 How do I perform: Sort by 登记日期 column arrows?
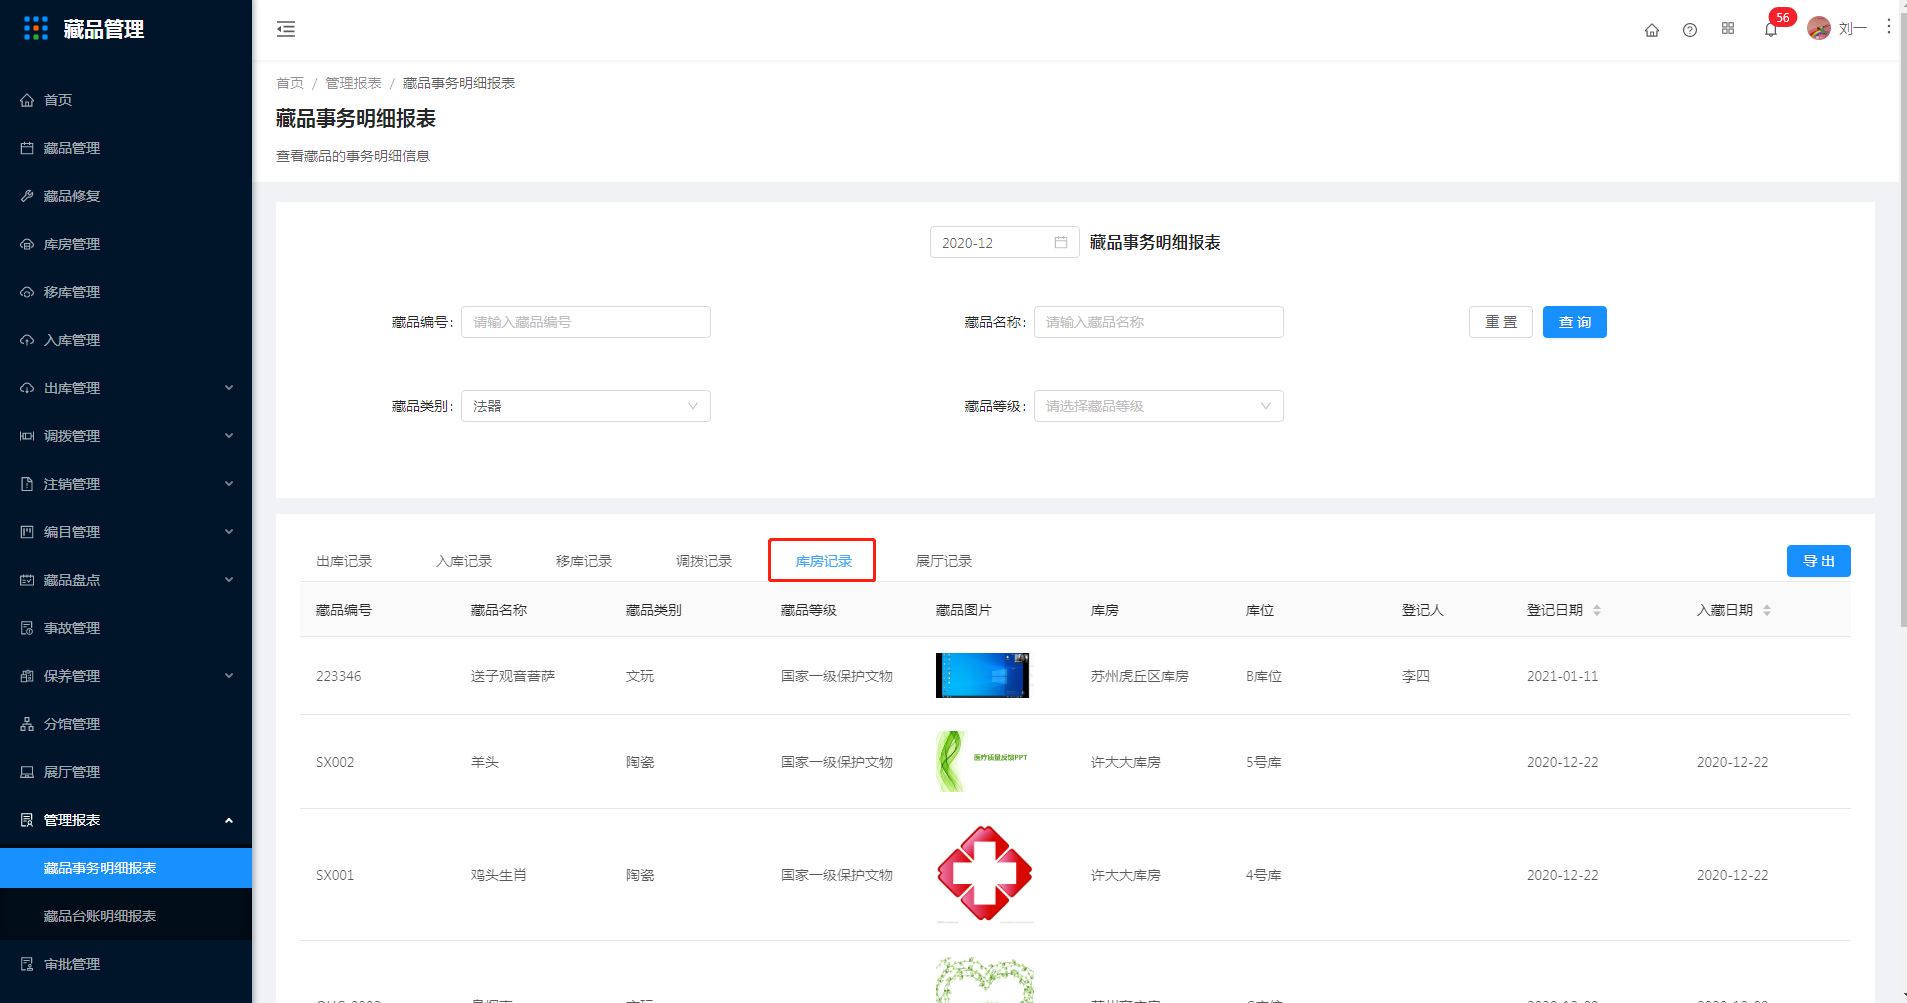[1597, 610]
